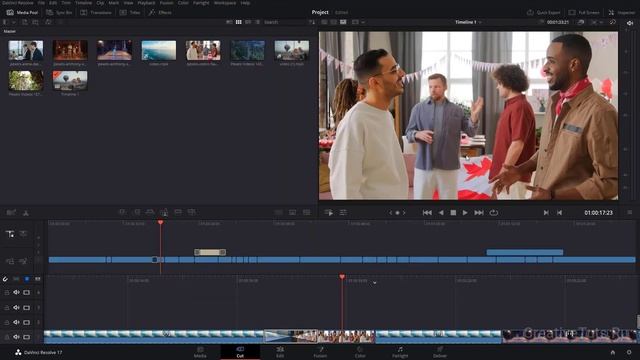The width and height of the screenshot is (640, 360).
Task: Toggle timeline snapping magnet
Action: [x=5, y=279]
